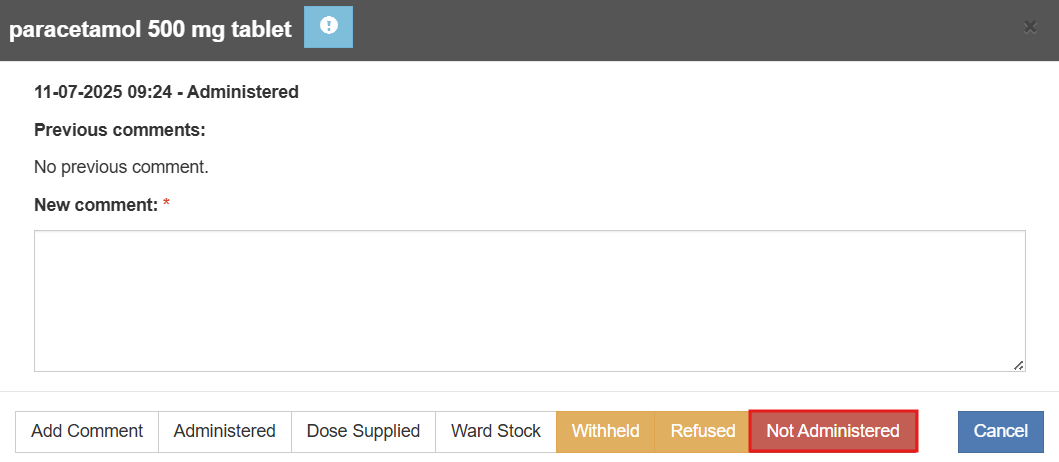Mark the dose as Withheld

[605, 431]
